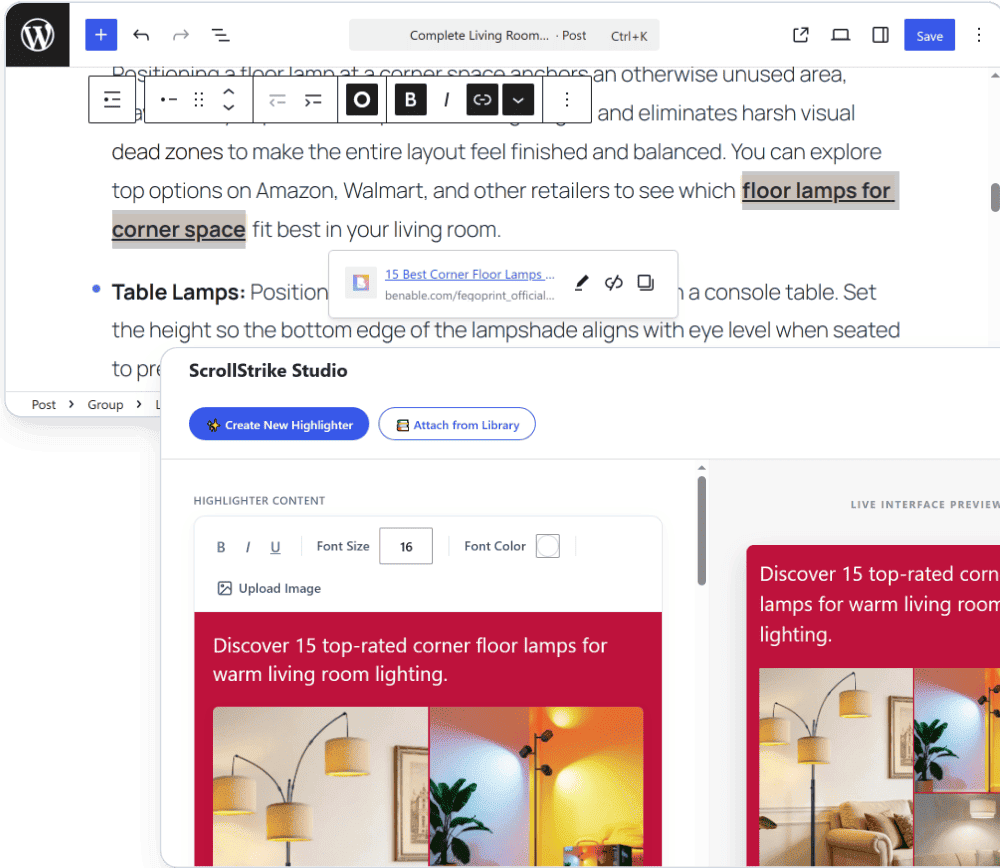Click Create New Highlighter
Image resolution: width=1000 pixels, height=868 pixels.
coord(279,424)
